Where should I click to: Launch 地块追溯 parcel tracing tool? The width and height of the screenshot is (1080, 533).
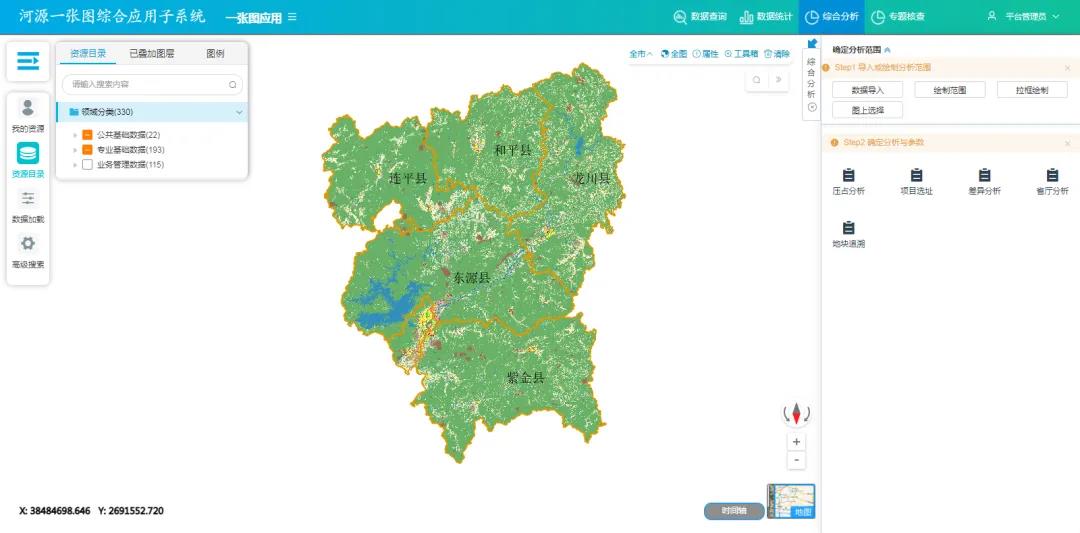point(848,230)
